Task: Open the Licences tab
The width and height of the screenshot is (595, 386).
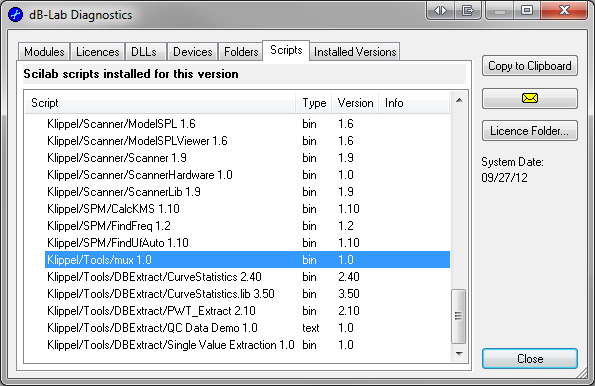Action: pyautogui.click(x=98, y=52)
